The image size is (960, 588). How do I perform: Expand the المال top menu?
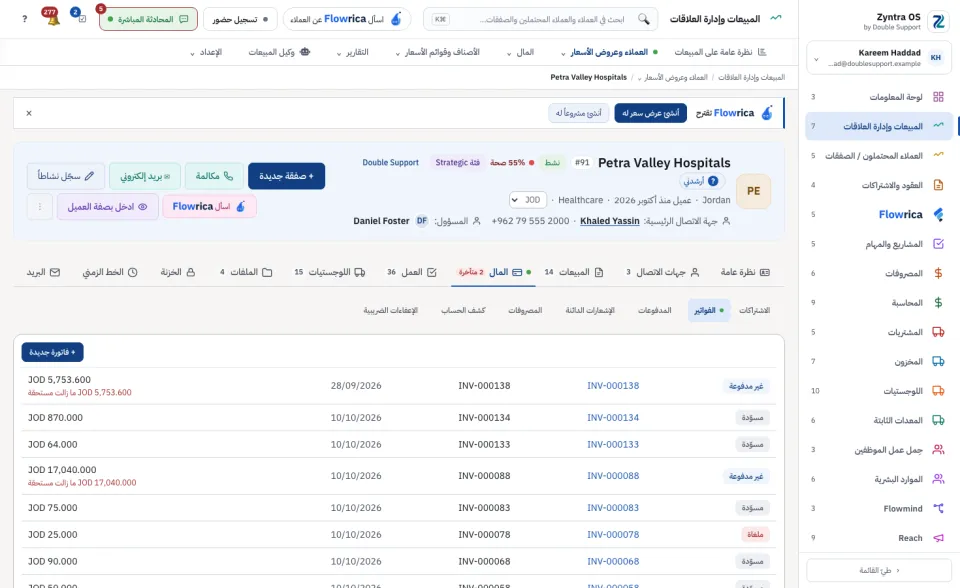tap(520, 52)
